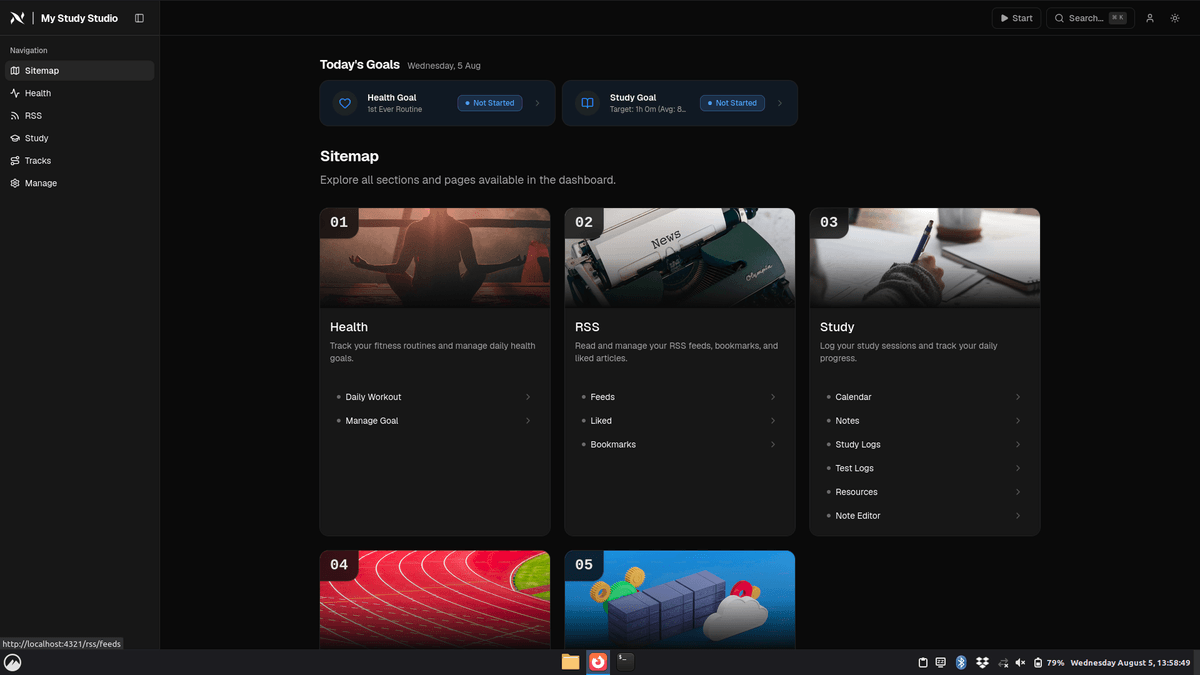Screen dimensions: 1200x675
Task: Click the taskbar launcher mountain icon
Action: click(13, 663)
